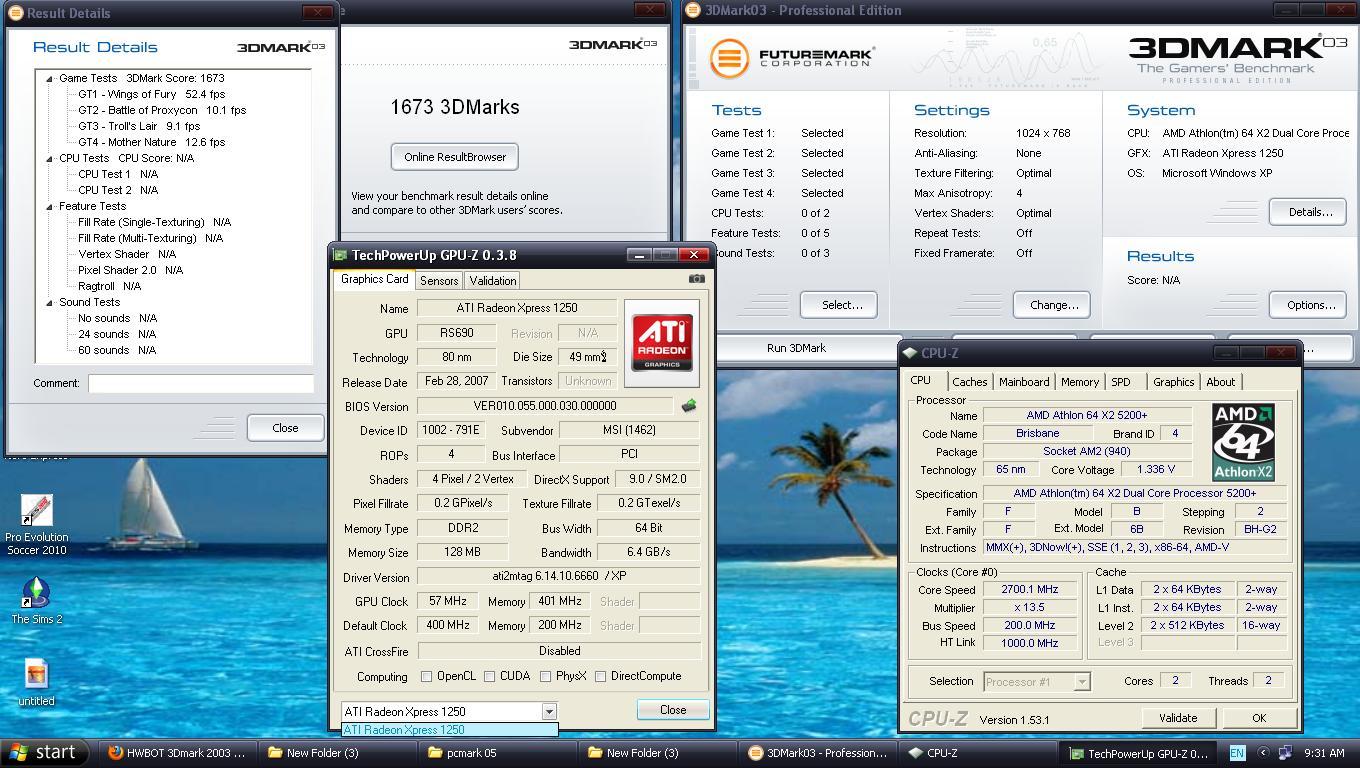Click the Options... results button
Screen dimensions: 1360x768
click(x=1309, y=305)
